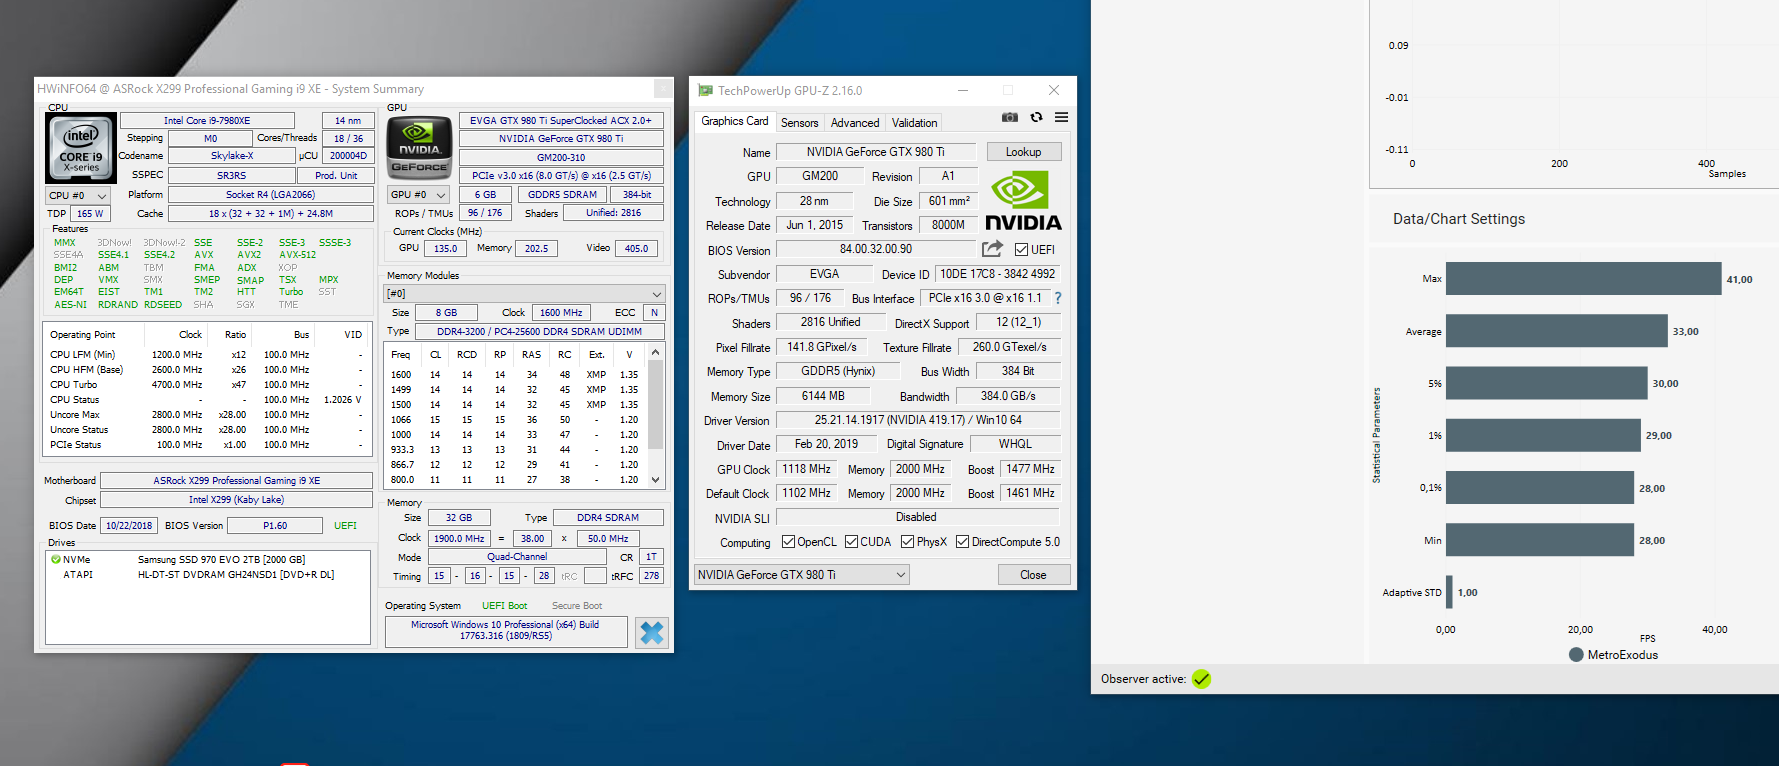The image size is (1779, 766).
Task: Toggle the CUDA checkbox
Action: click(x=851, y=542)
